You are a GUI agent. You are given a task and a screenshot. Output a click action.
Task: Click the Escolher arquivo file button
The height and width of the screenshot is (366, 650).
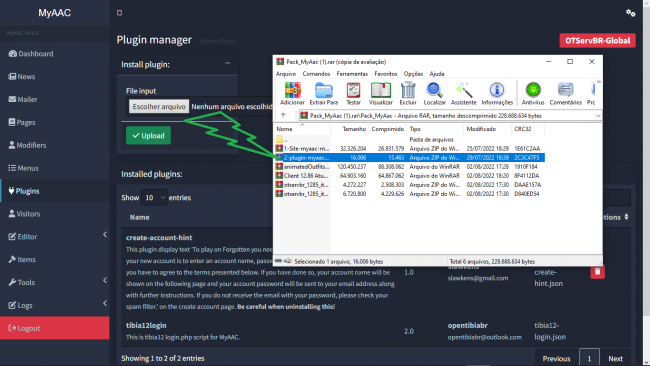pos(159,107)
